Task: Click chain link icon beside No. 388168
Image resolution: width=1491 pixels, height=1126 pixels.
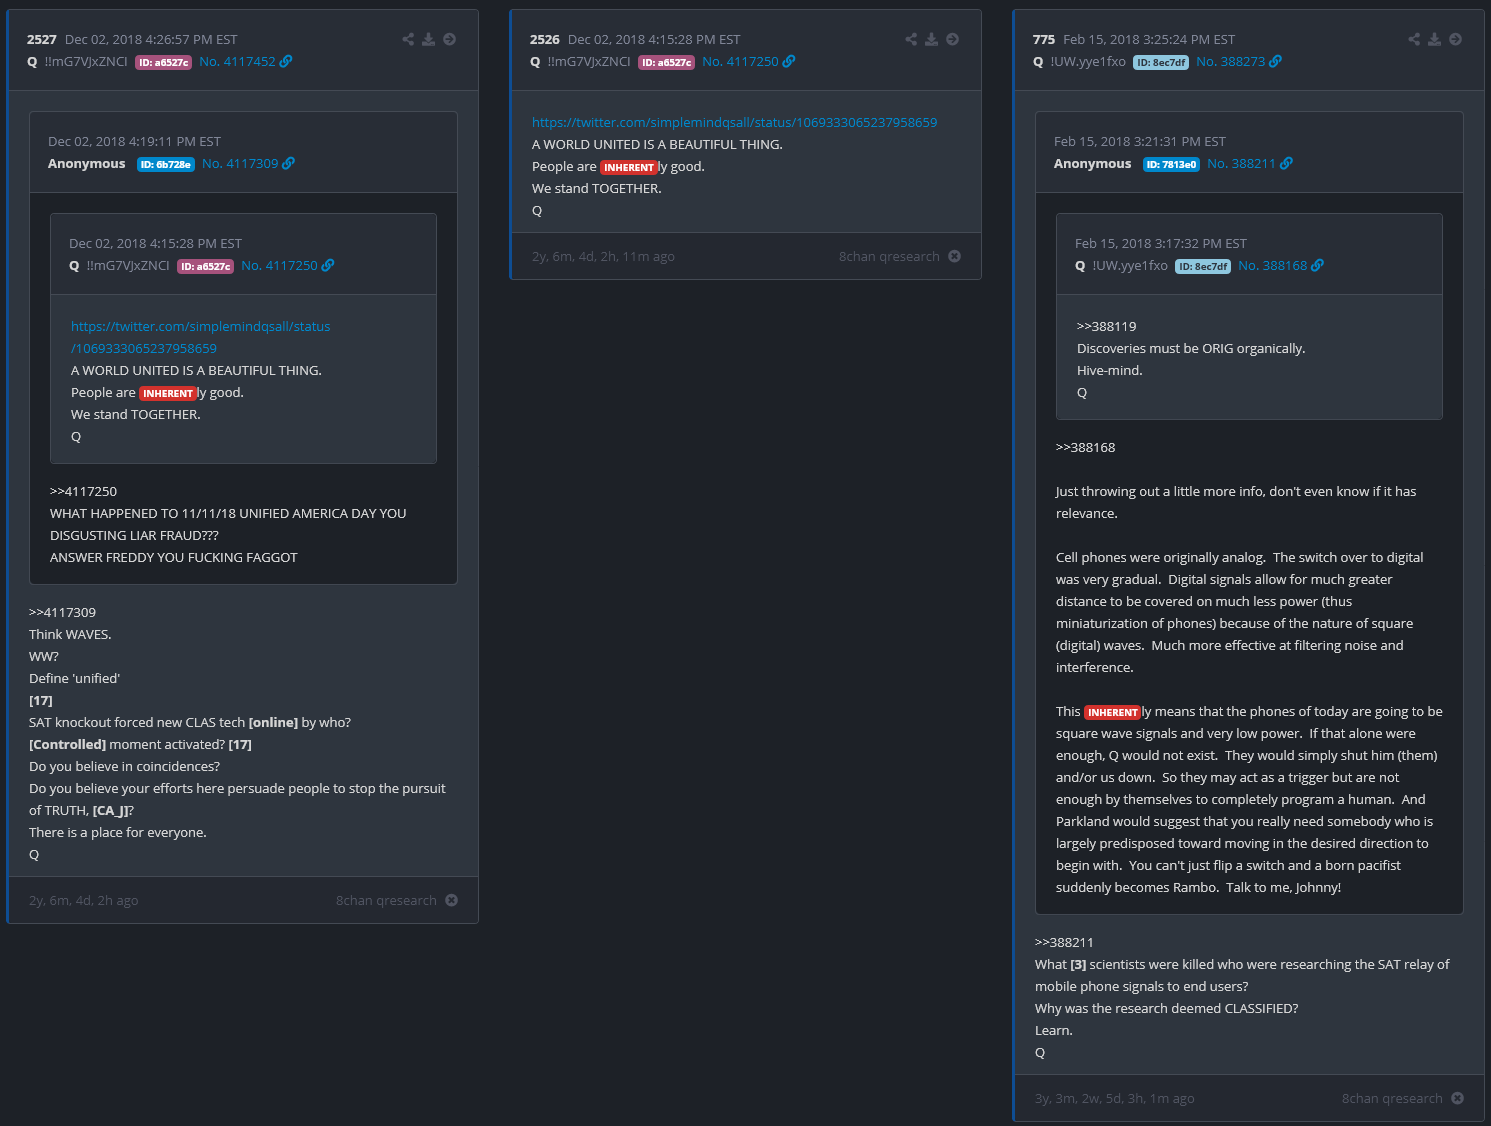Action: [1317, 265]
